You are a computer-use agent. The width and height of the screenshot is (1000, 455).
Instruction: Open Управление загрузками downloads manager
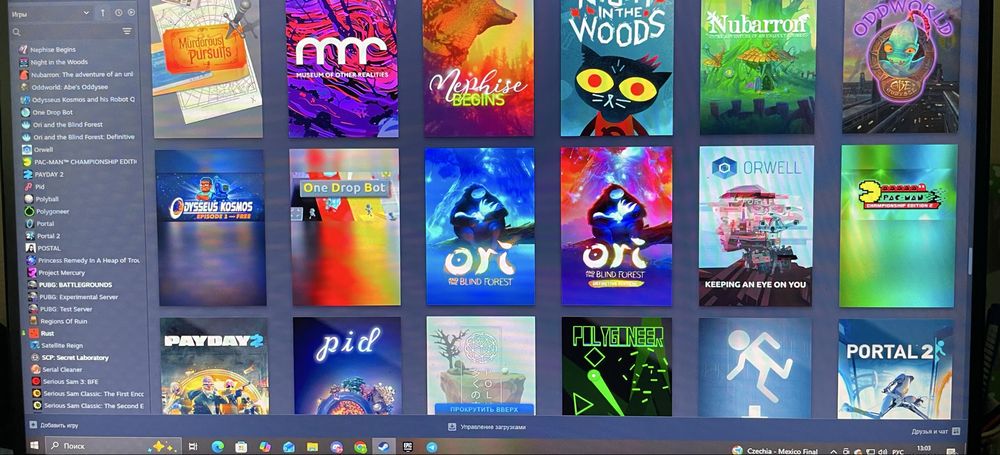point(487,427)
